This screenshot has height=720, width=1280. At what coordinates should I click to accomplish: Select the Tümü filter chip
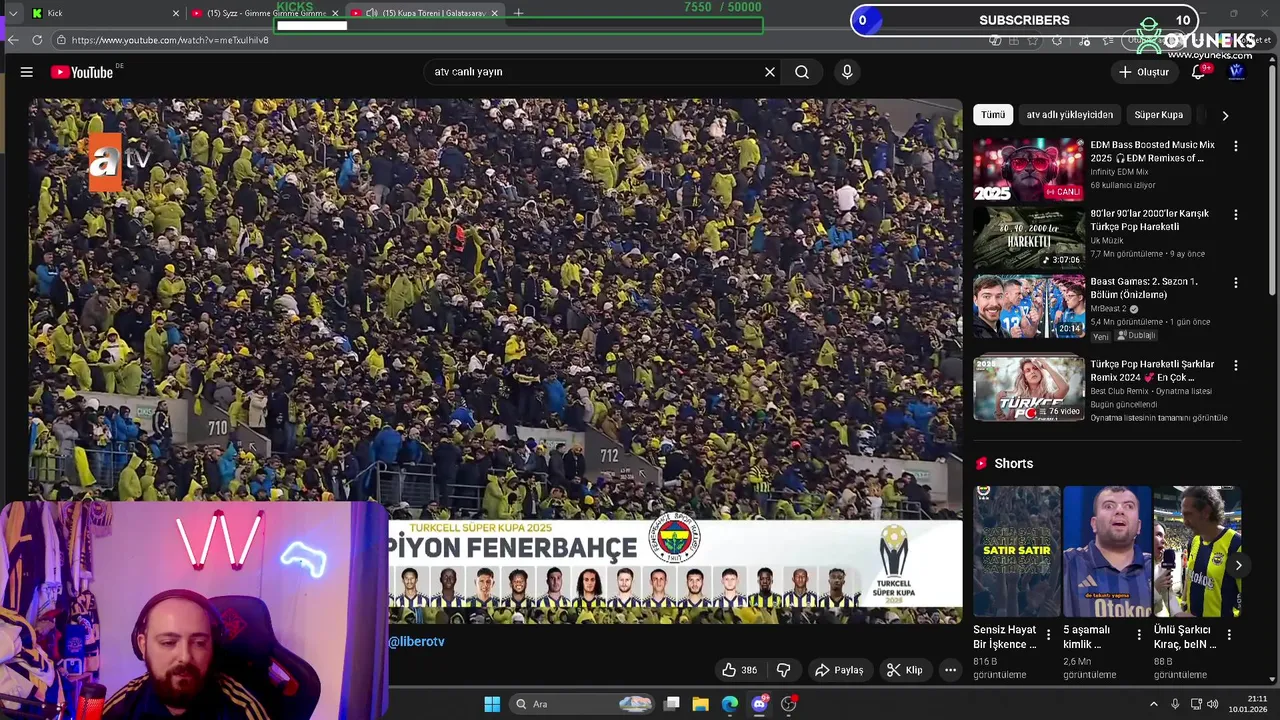pyautogui.click(x=993, y=115)
